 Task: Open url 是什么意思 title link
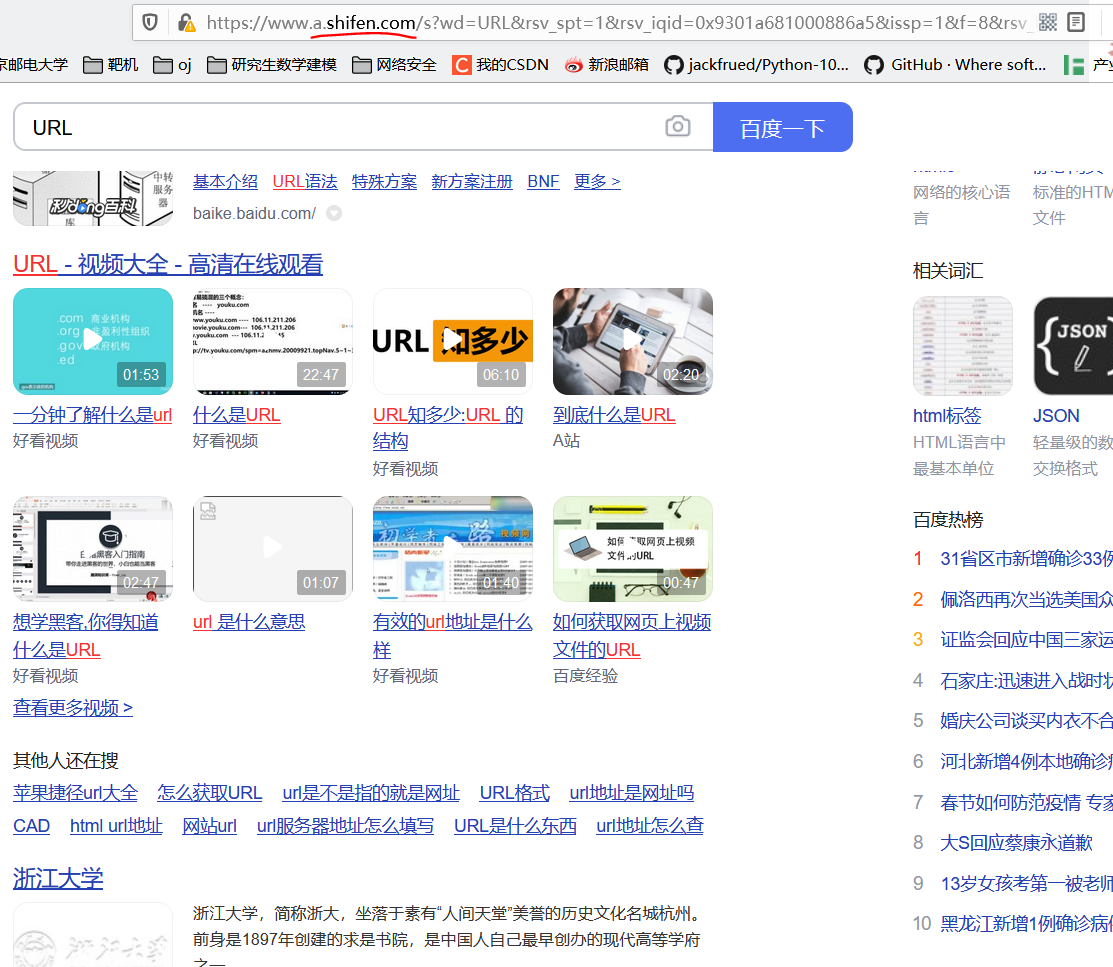coord(249,622)
